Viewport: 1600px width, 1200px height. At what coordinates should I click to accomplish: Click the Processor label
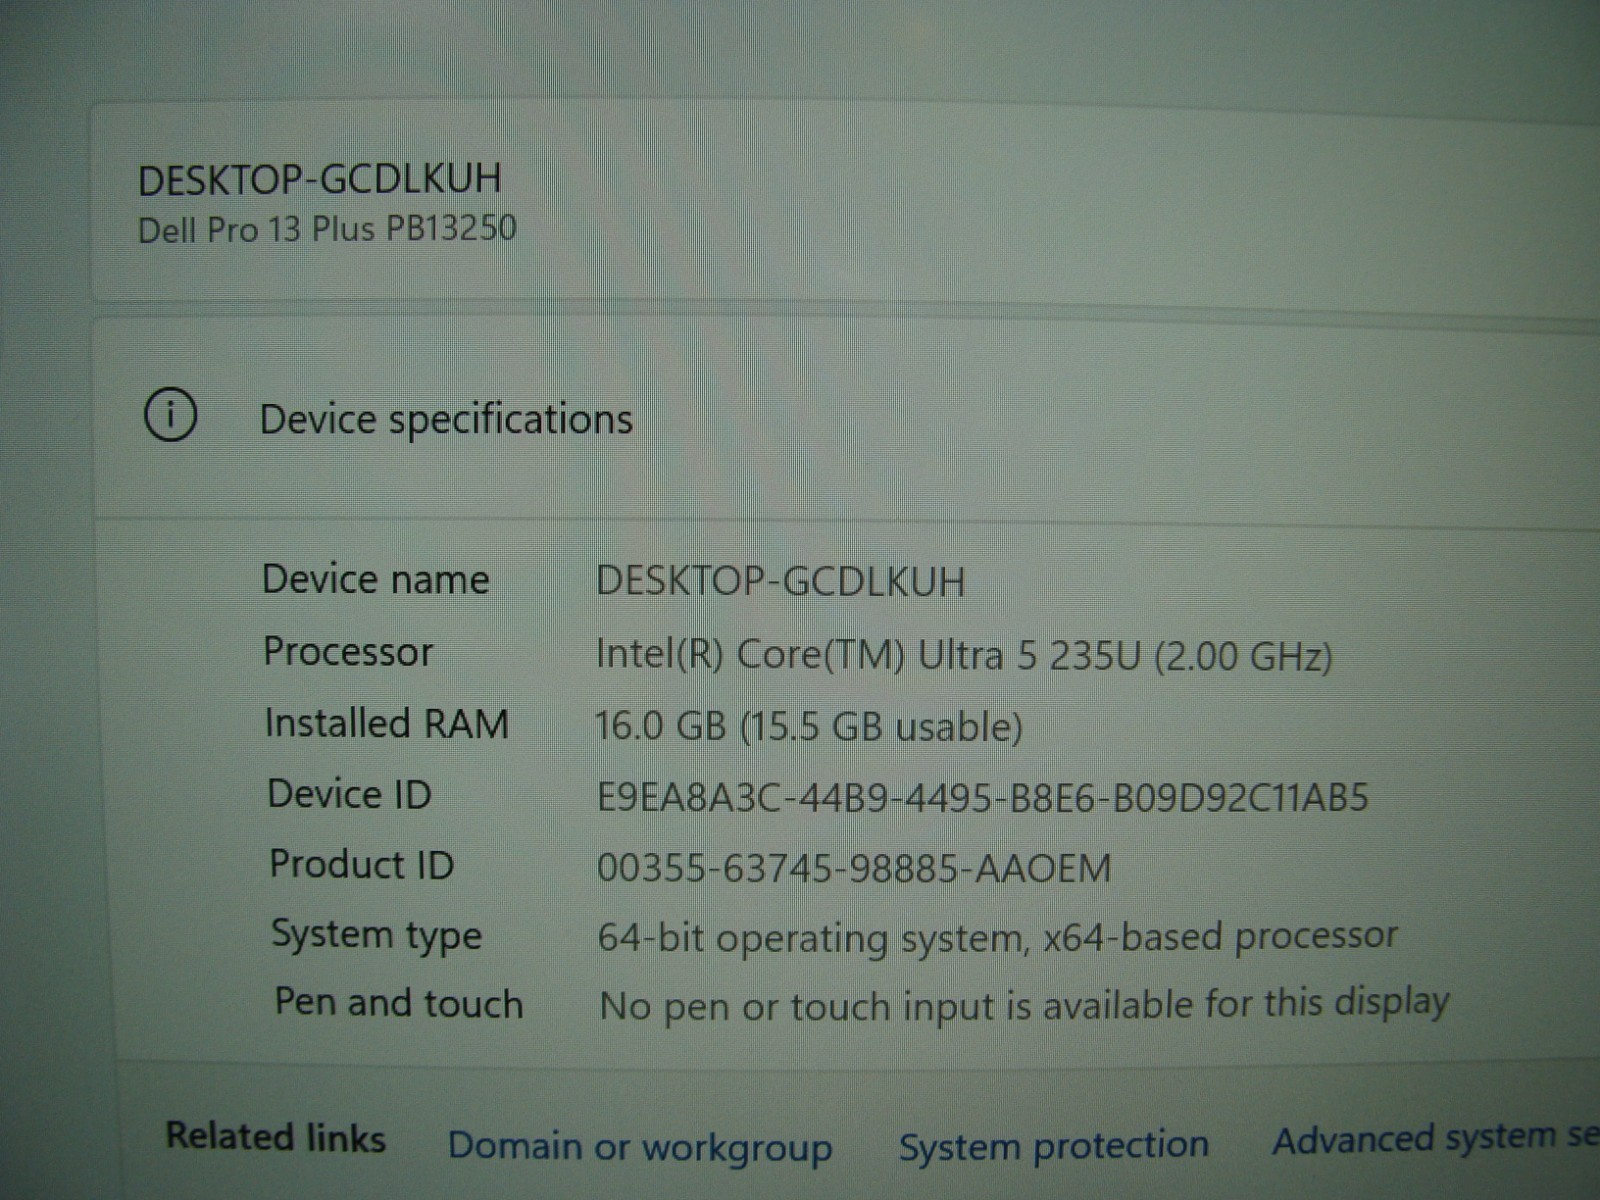pyautogui.click(x=348, y=652)
